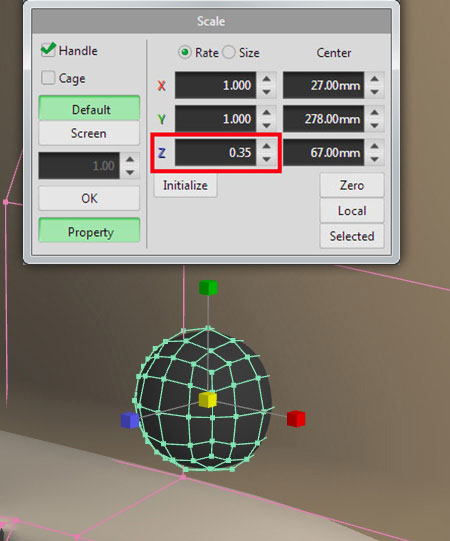Toggle the Default mode button
The height and width of the screenshot is (541, 450).
(x=89, y=109)
